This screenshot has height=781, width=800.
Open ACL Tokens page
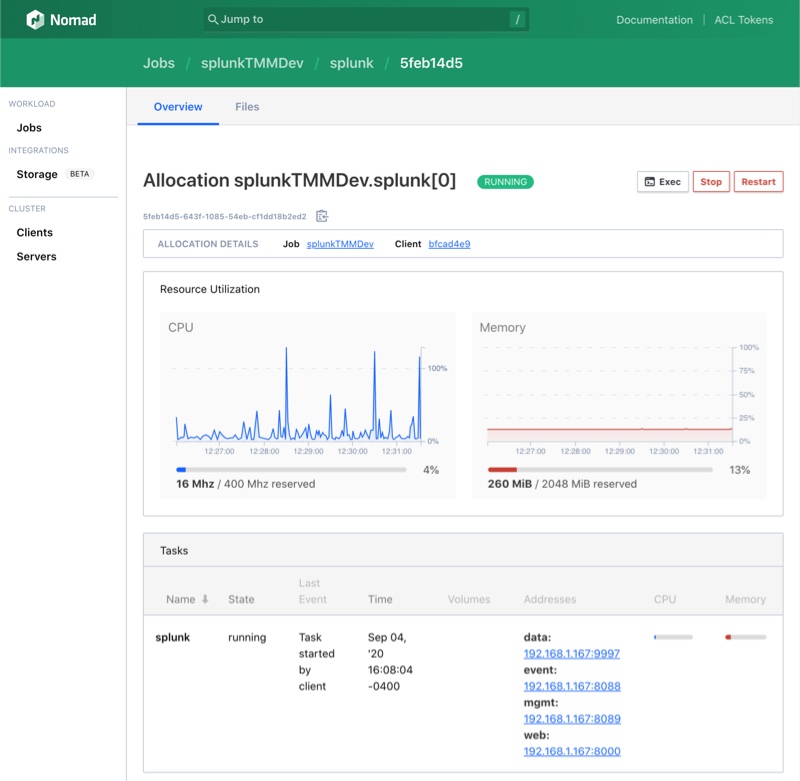pyautogui.click(x=743, y=20)
